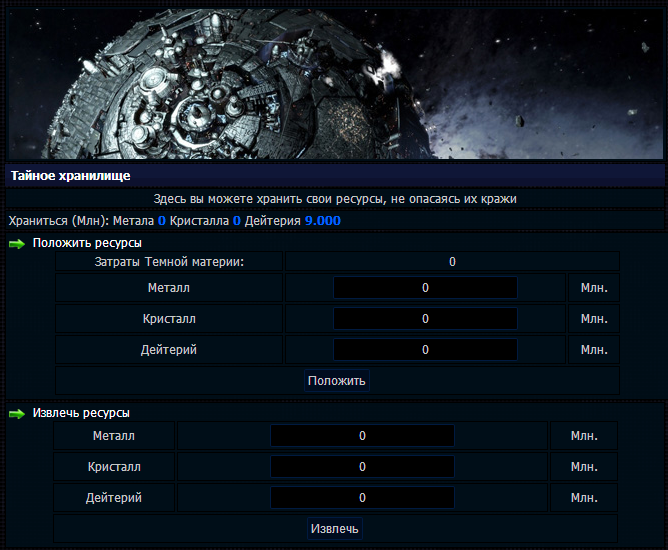Focus the Металл field under Извлечь ресурсы
668x550 pixels.
click(362, 436)
